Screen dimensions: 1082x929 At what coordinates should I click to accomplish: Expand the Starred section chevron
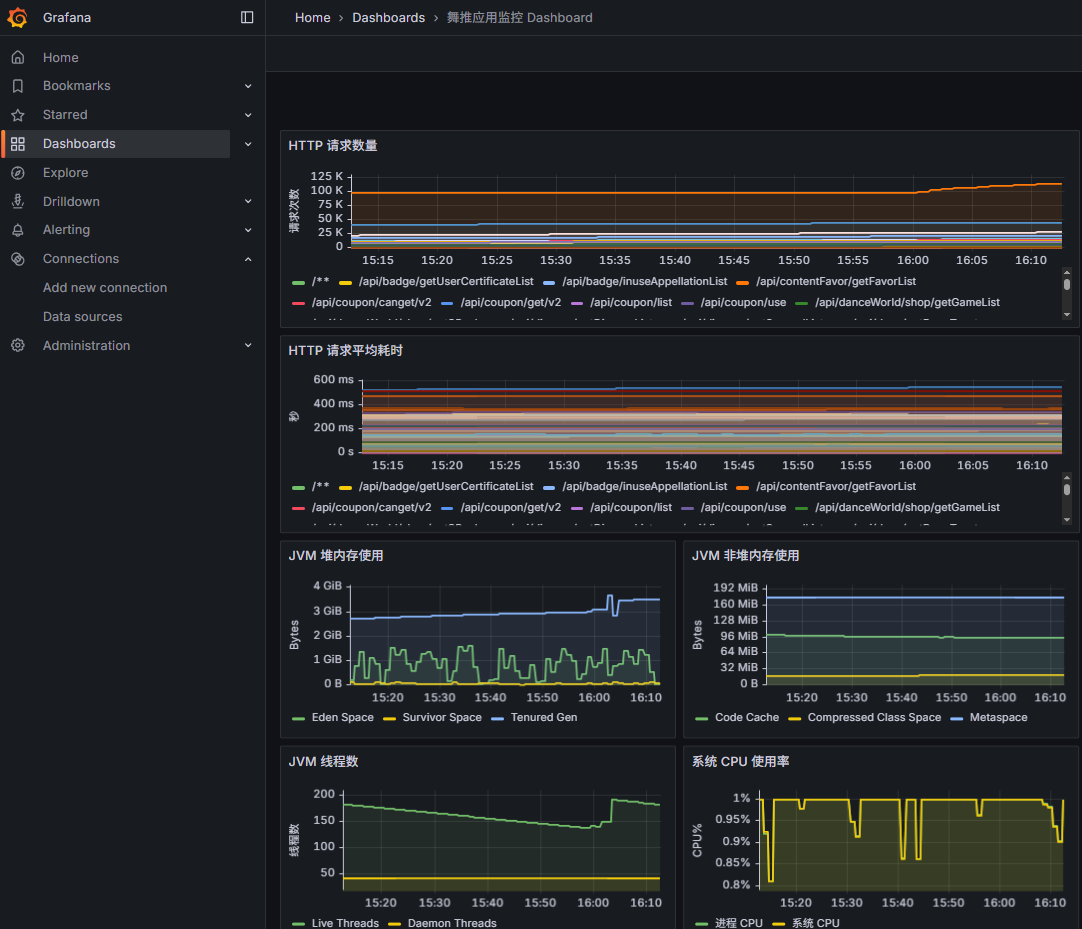(248, 115)
